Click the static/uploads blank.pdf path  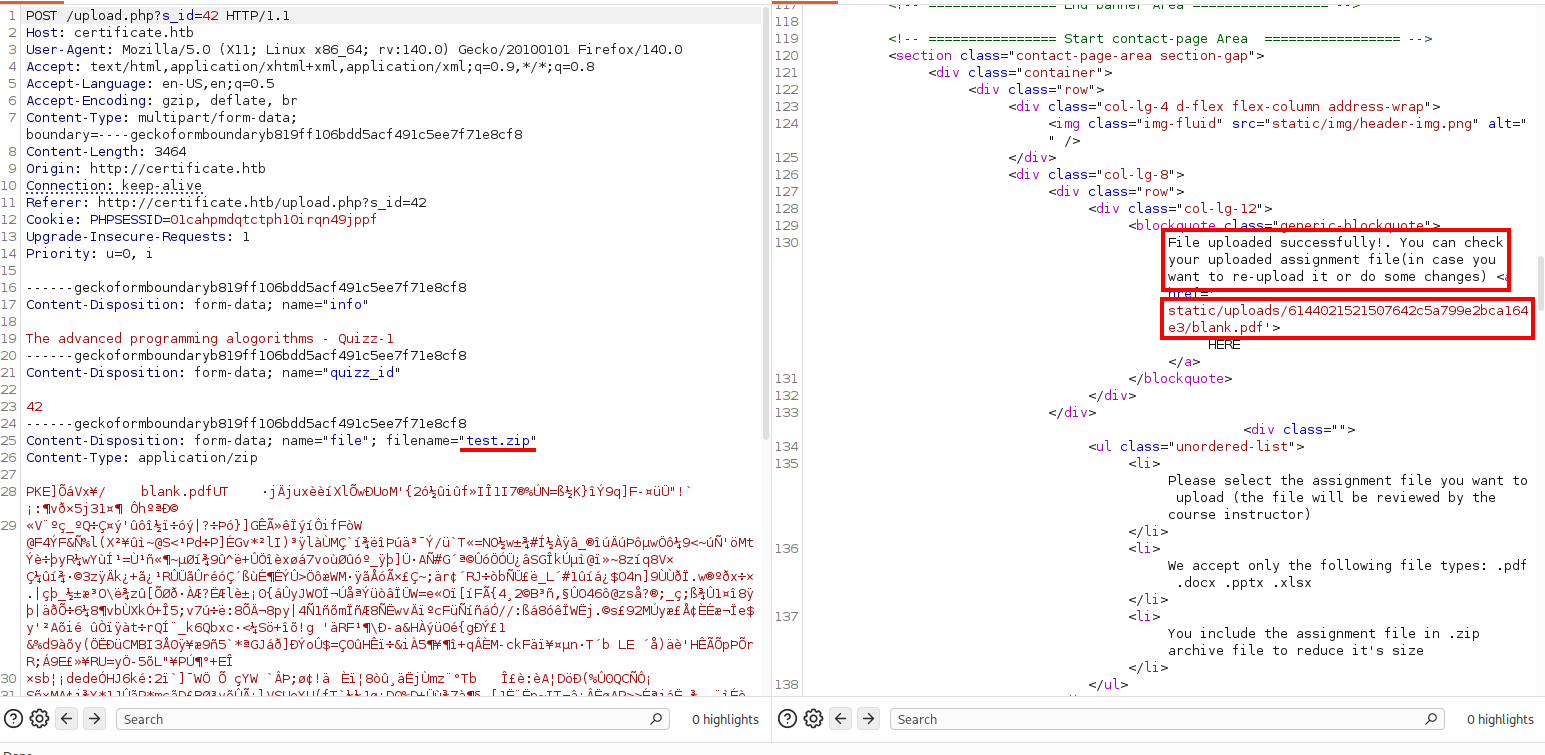click(1348, 319)
